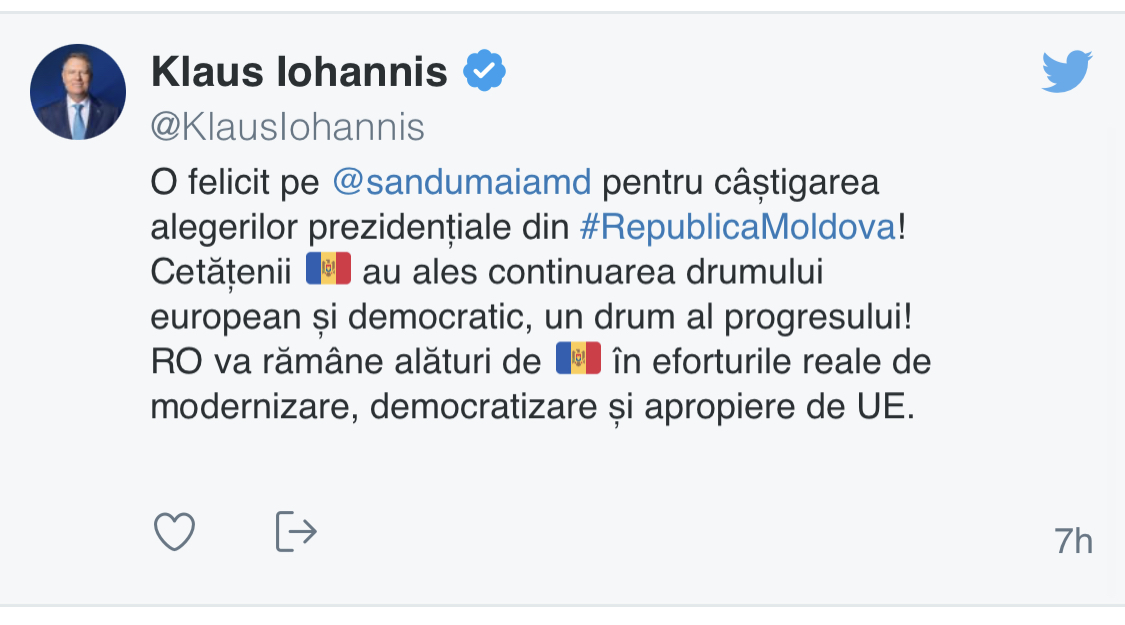This screenshot has height=625, width=1125.
Task: Click the 7h timestamp
Action: point(1073,541)
